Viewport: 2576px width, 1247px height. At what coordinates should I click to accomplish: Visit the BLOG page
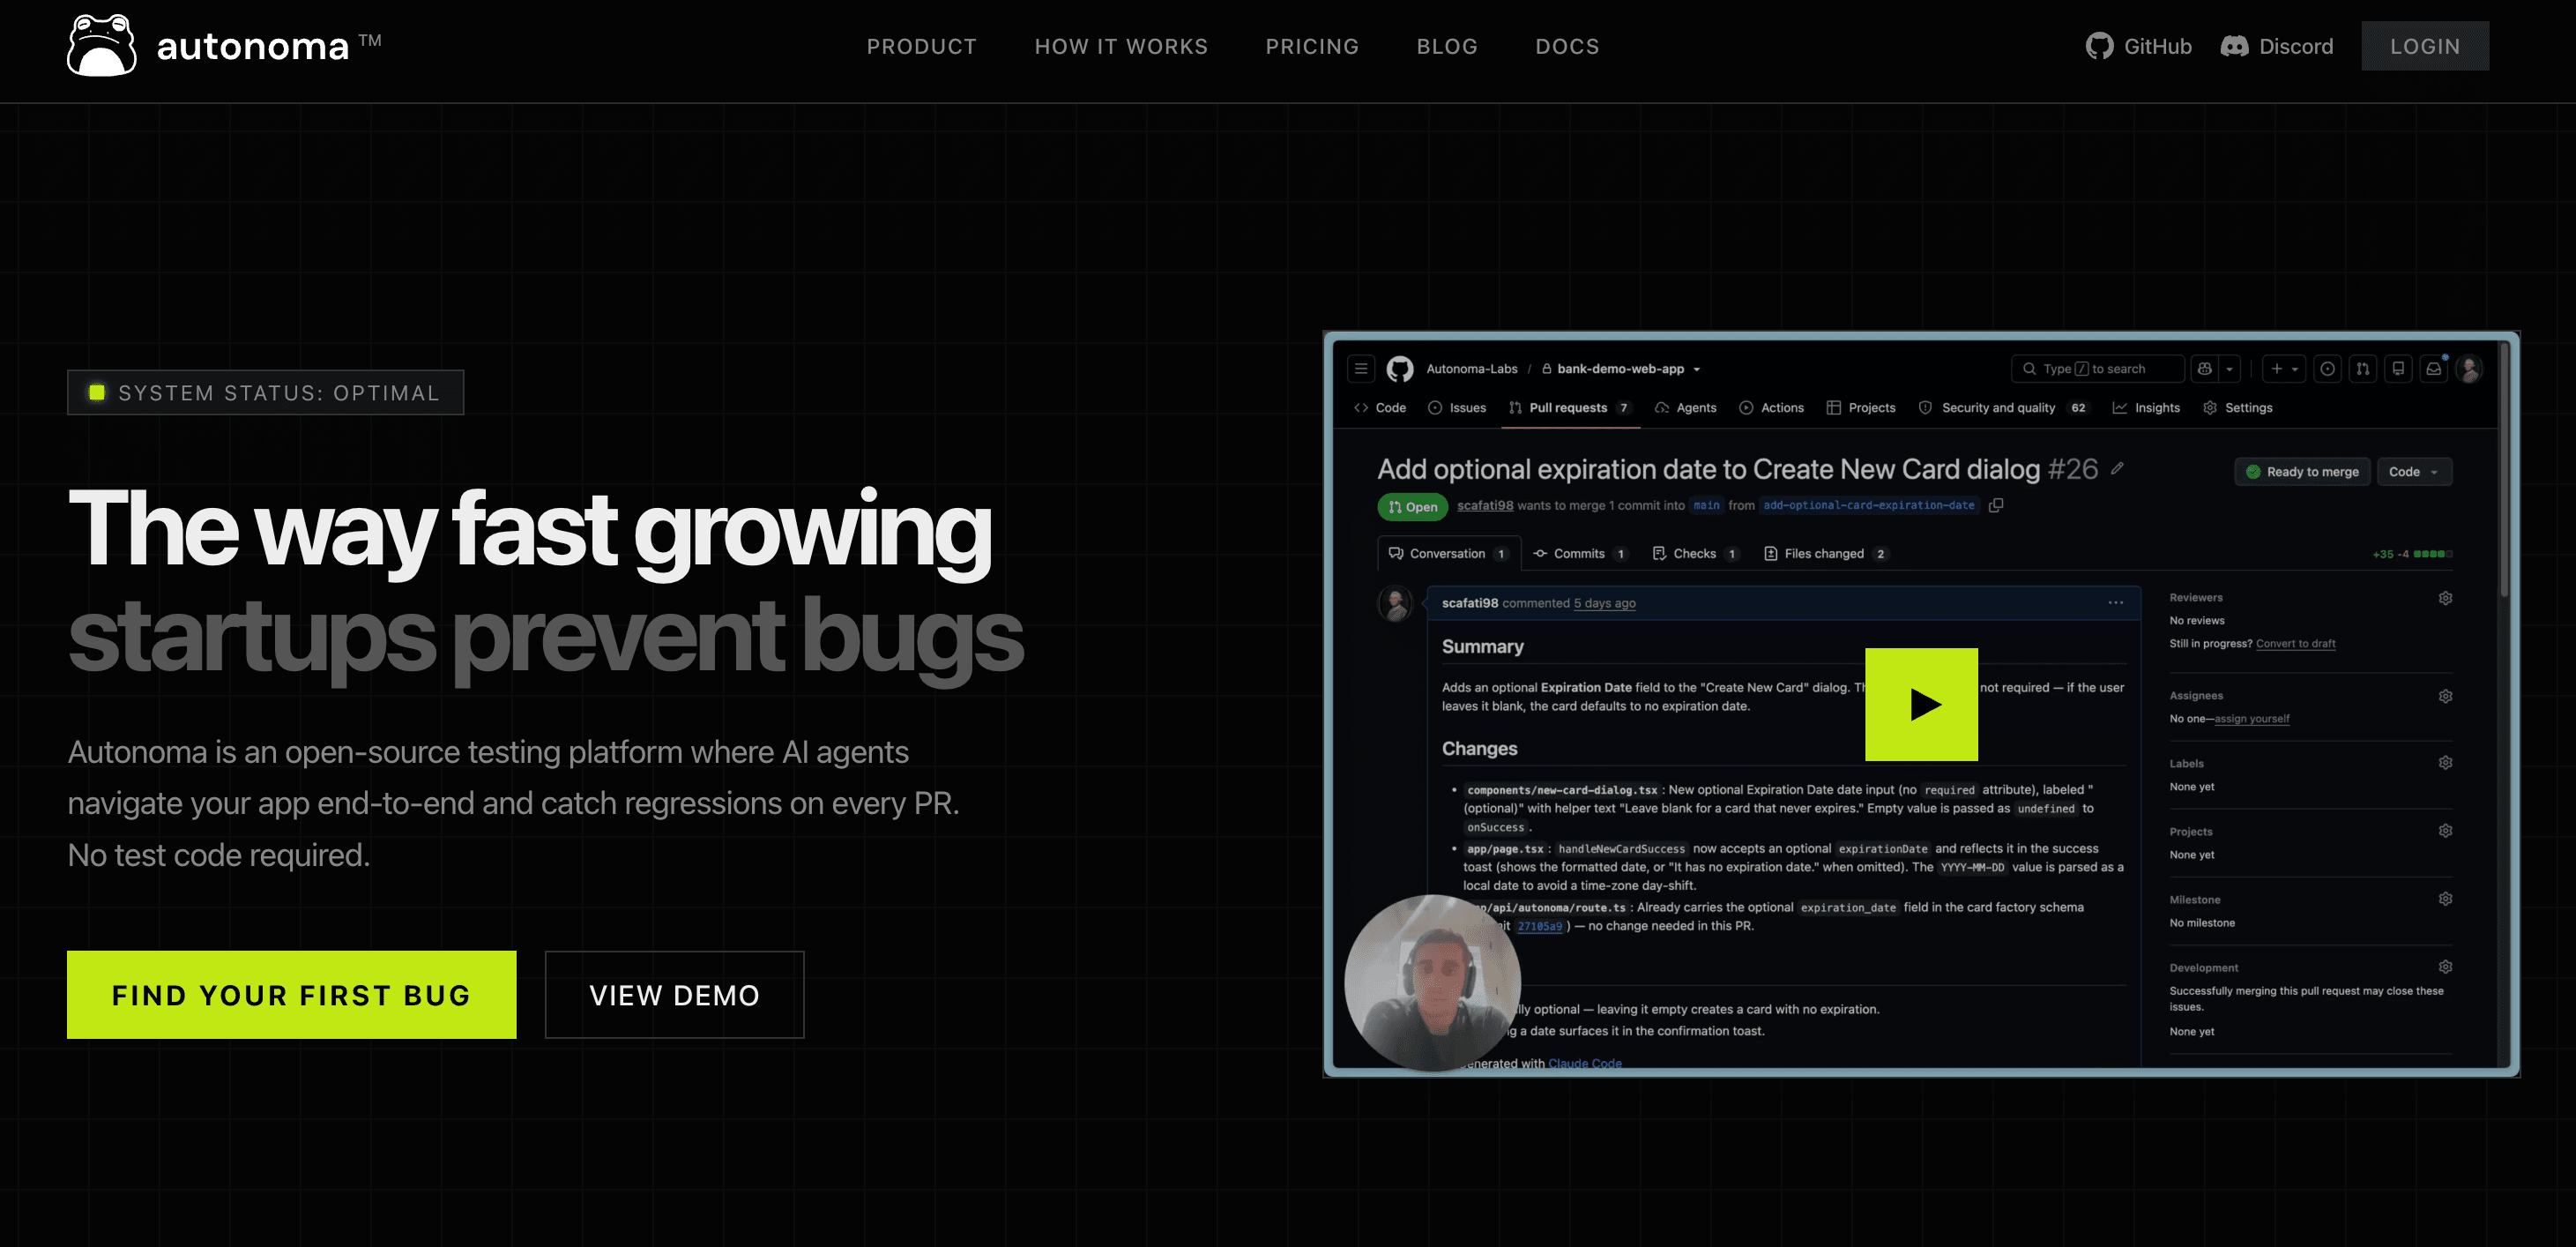1447,46
